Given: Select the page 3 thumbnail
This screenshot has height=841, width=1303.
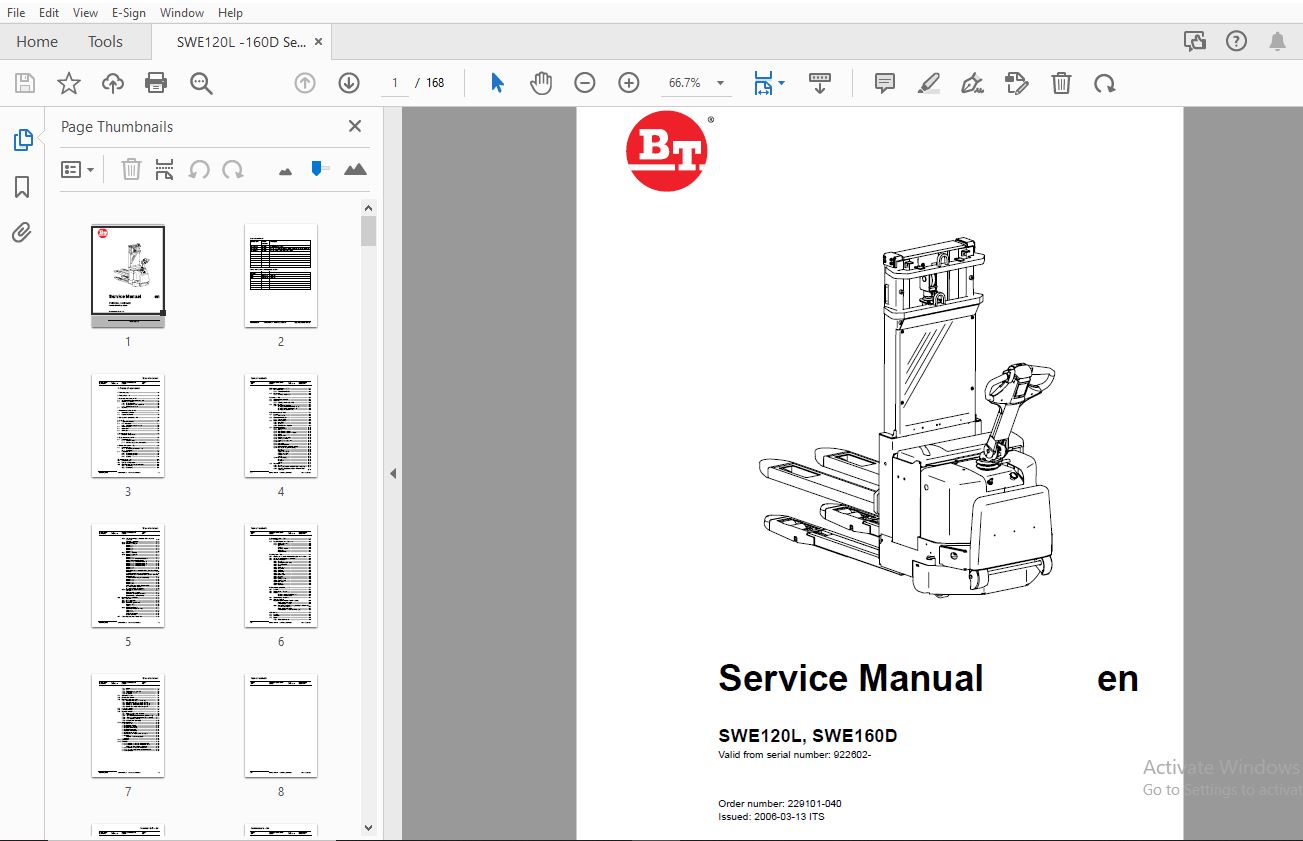Looking at the screenshot, I should [128, 426].
